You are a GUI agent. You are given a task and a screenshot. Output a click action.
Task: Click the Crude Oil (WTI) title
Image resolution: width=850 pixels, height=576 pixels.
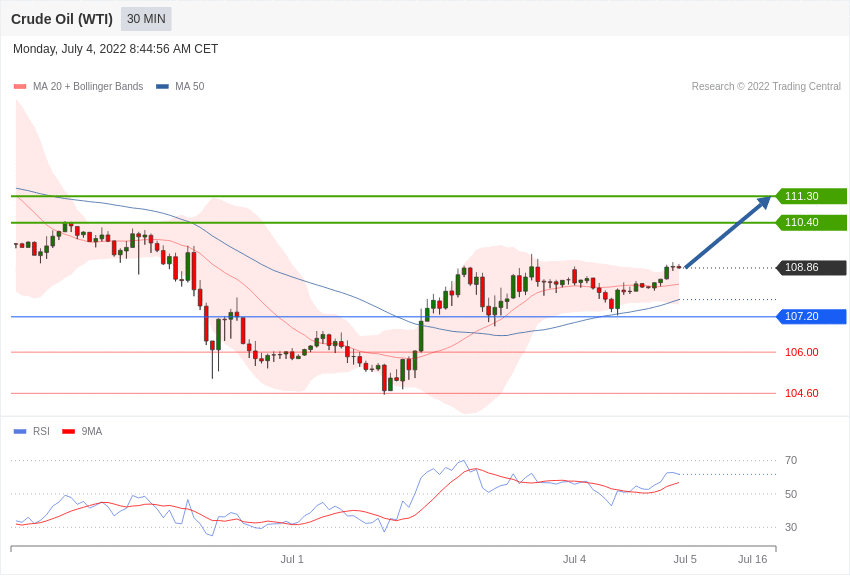click(x=62, y=19)
